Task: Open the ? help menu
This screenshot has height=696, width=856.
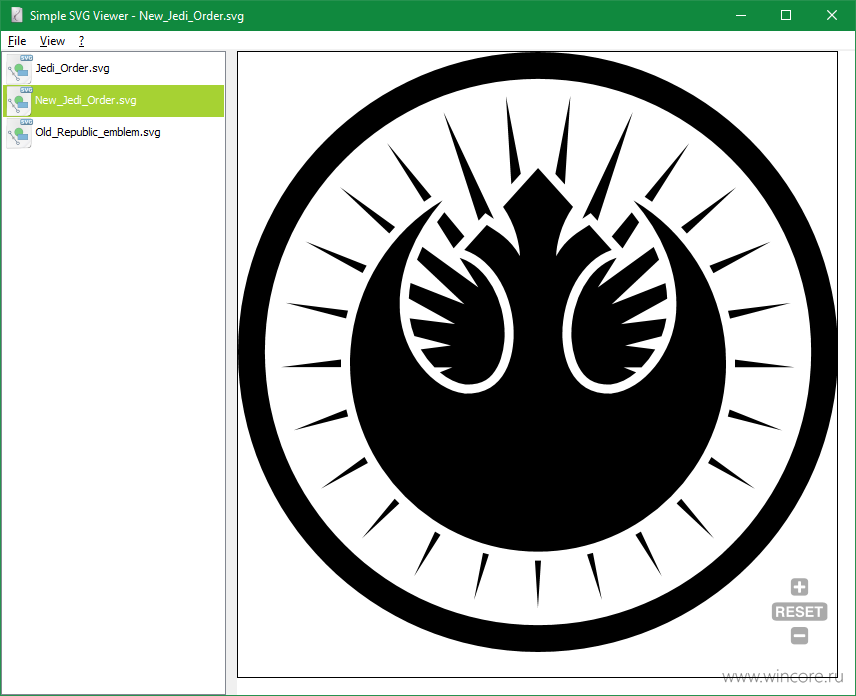Action: point(81,41)
